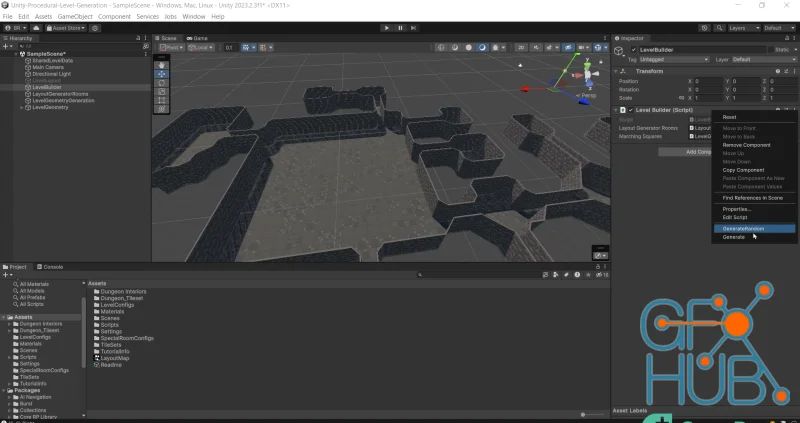Open the Window menu
Image resolution: width=800 pixels, height=423 pixels.
click(x=194, y=17)
